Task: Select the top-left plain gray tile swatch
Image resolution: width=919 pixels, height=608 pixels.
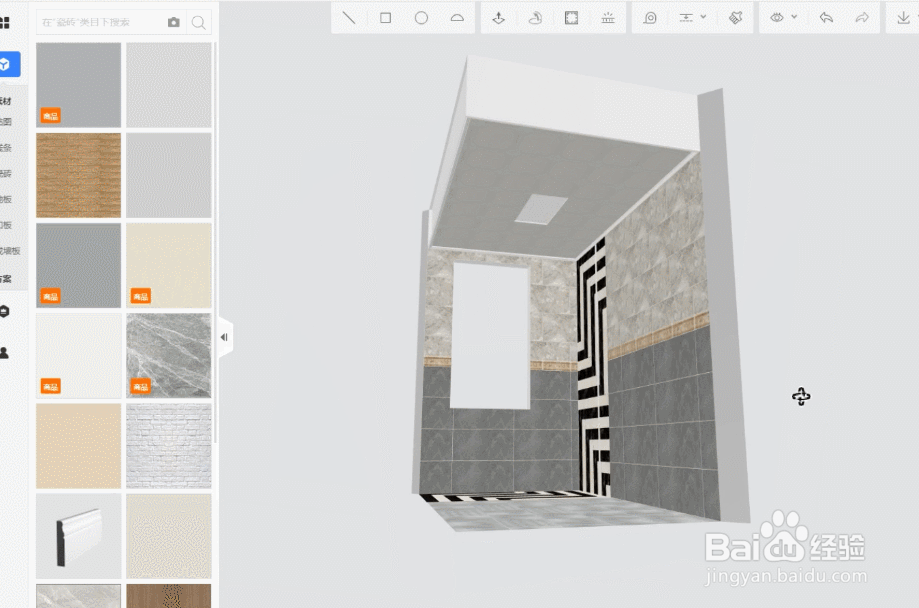Action: point(79,85)
